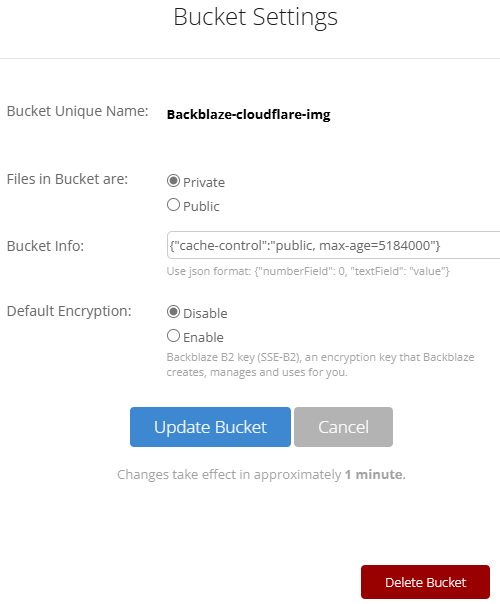
Task: Click the 'Files in Bucket are:' label
Action: pyautogui.click(x=67, y=179)
